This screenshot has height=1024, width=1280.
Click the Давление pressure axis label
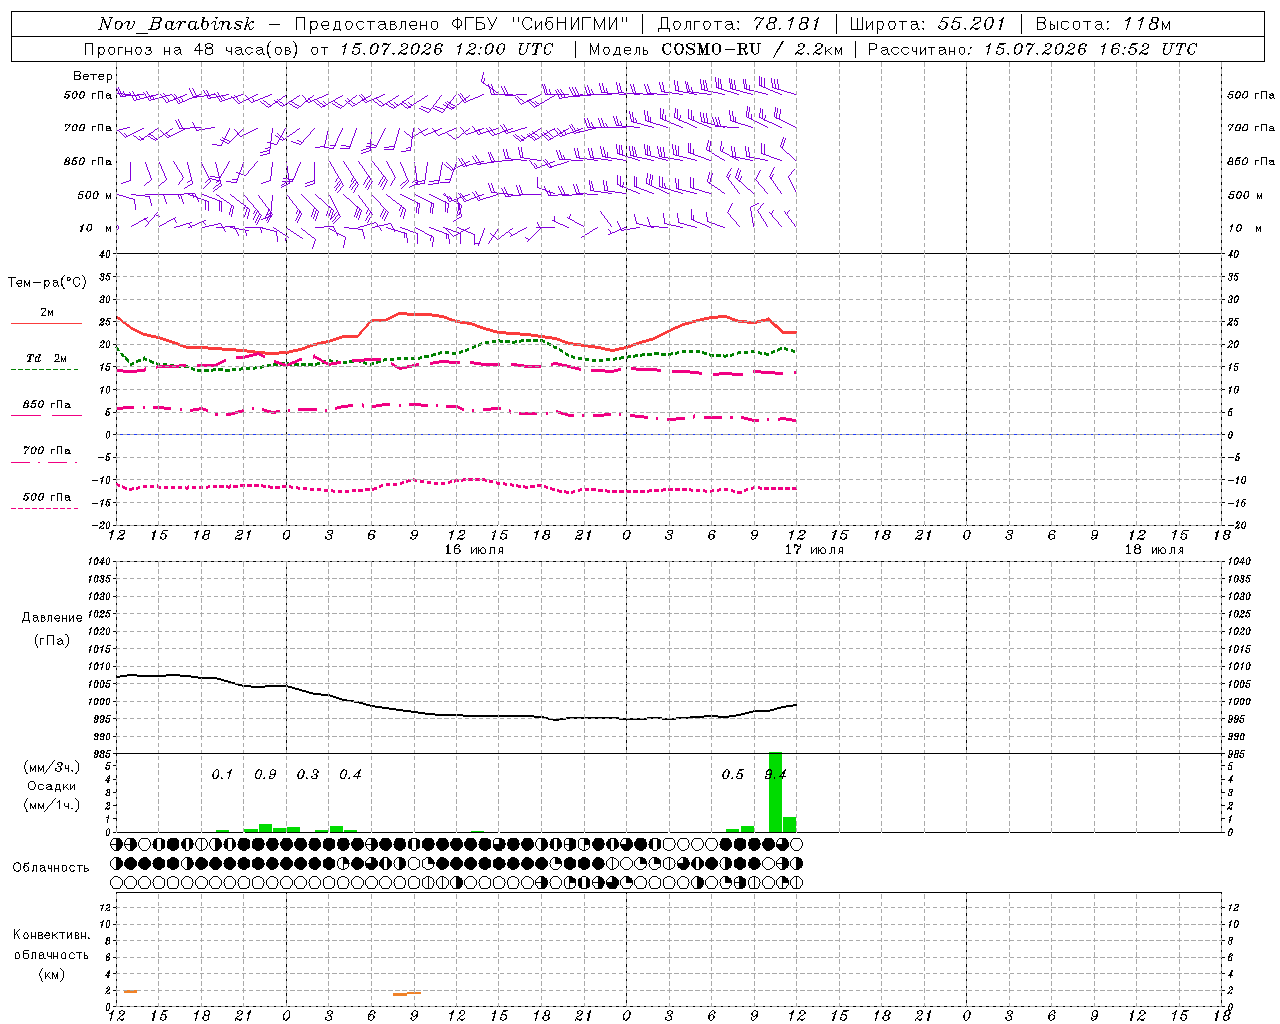click(50, 618)
